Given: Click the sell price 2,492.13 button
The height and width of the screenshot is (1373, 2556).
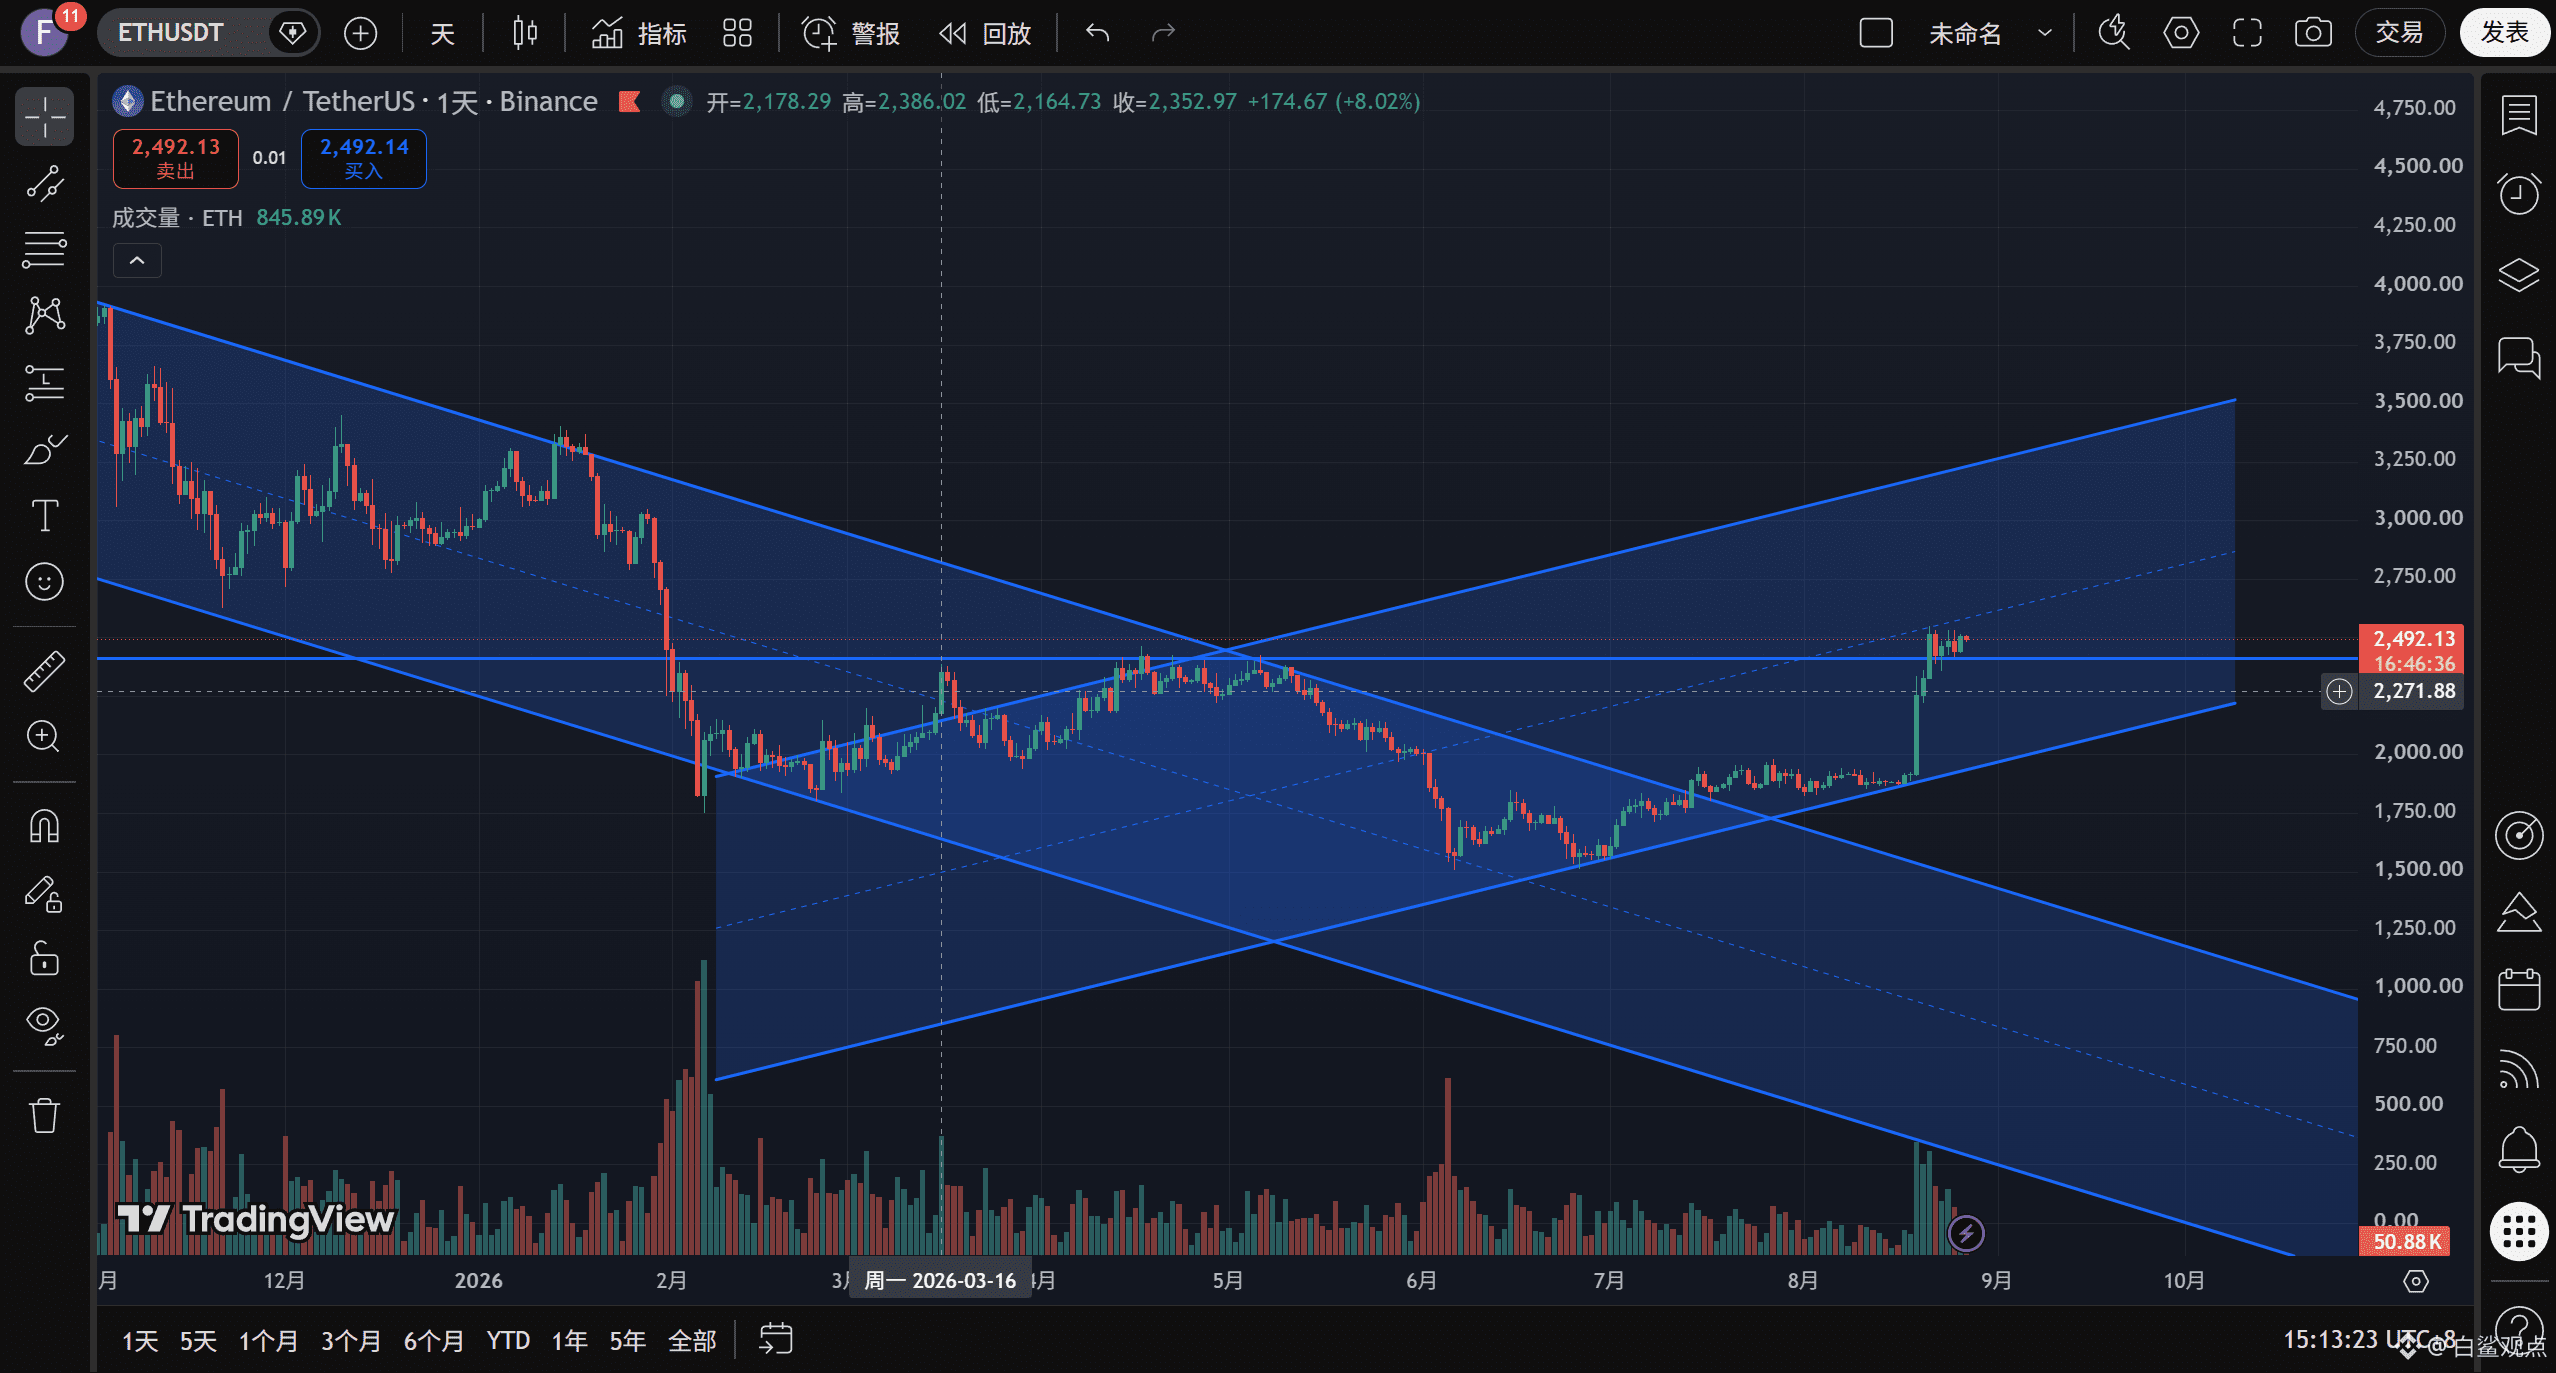Looking at the screenshot, I should tap(176, 158).
